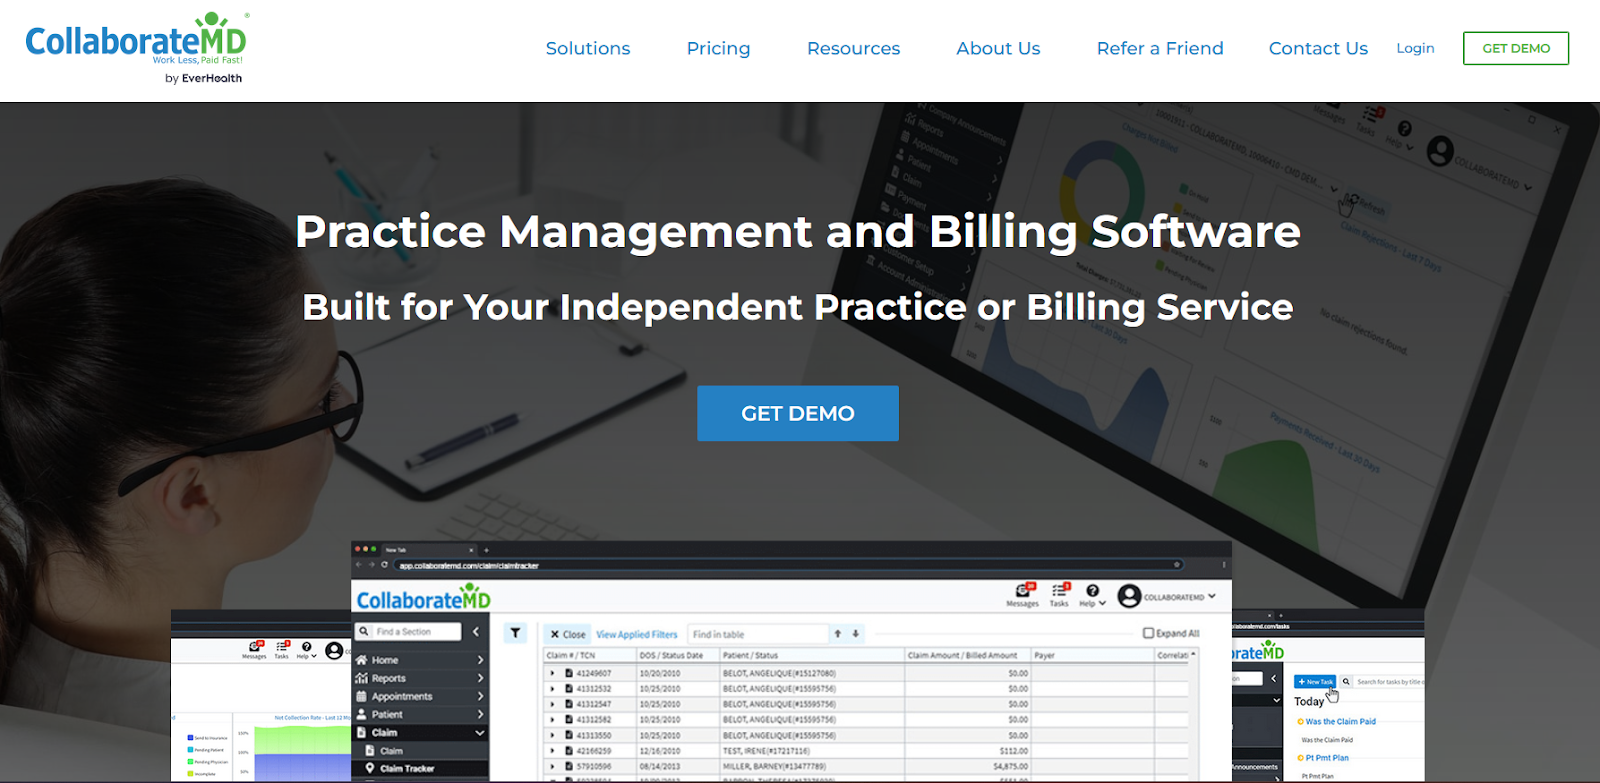Expand the Home section chevron
Image resolution: width=1600 pixels, height=783 pixels.
point(480,660)
